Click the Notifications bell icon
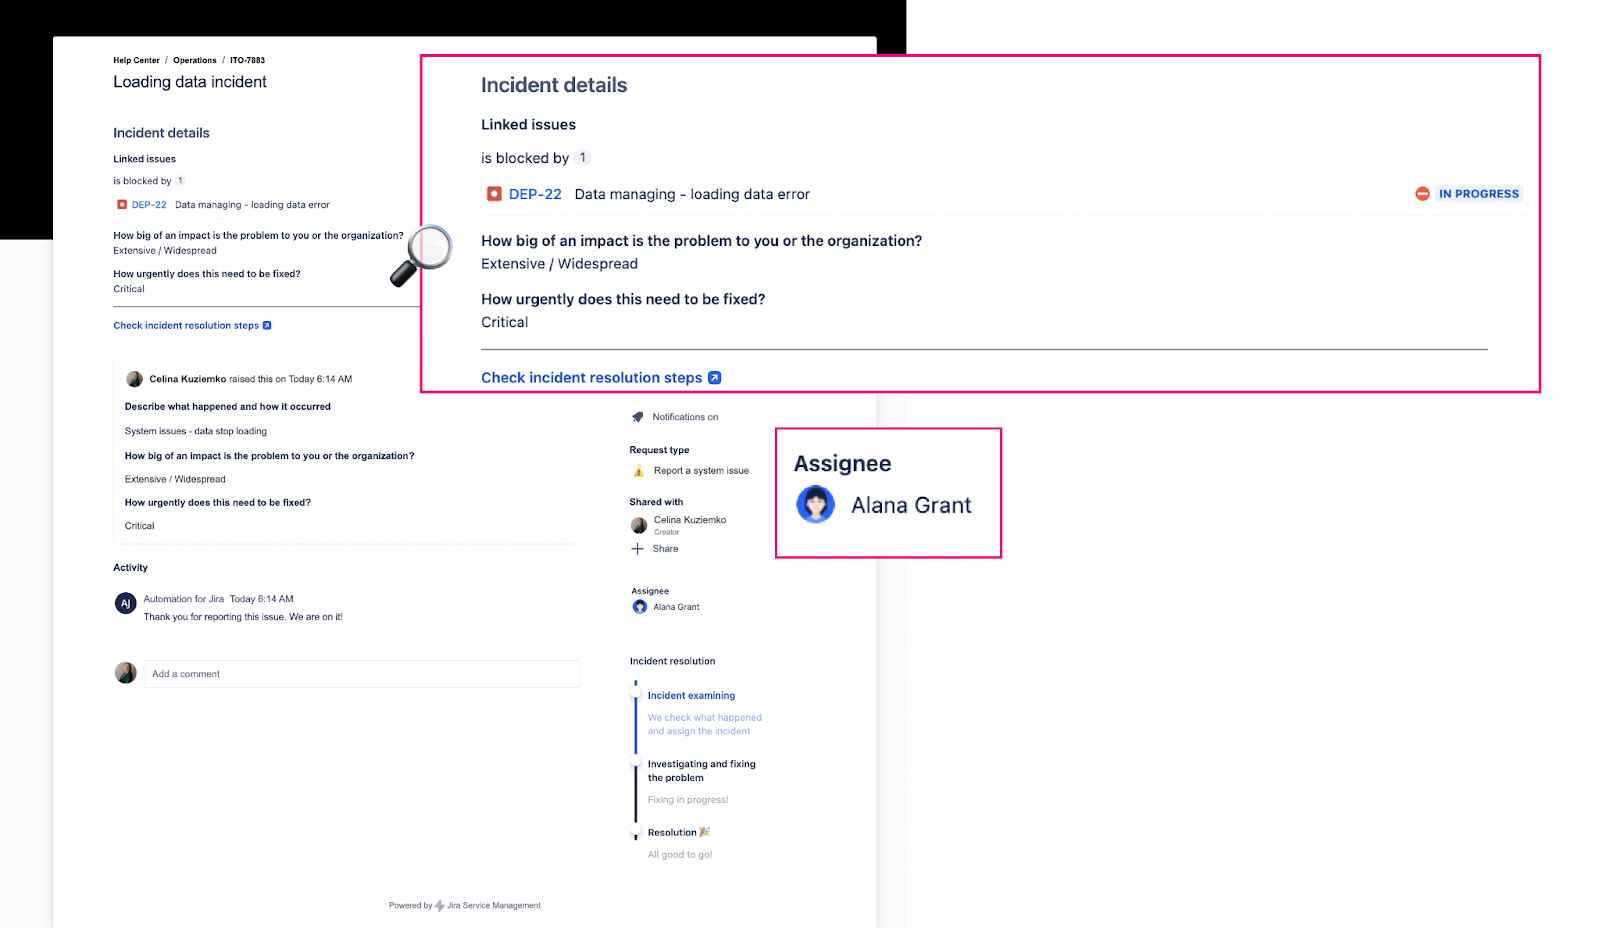The height and width of the screenshot is (949, 1600). point(639,417)
